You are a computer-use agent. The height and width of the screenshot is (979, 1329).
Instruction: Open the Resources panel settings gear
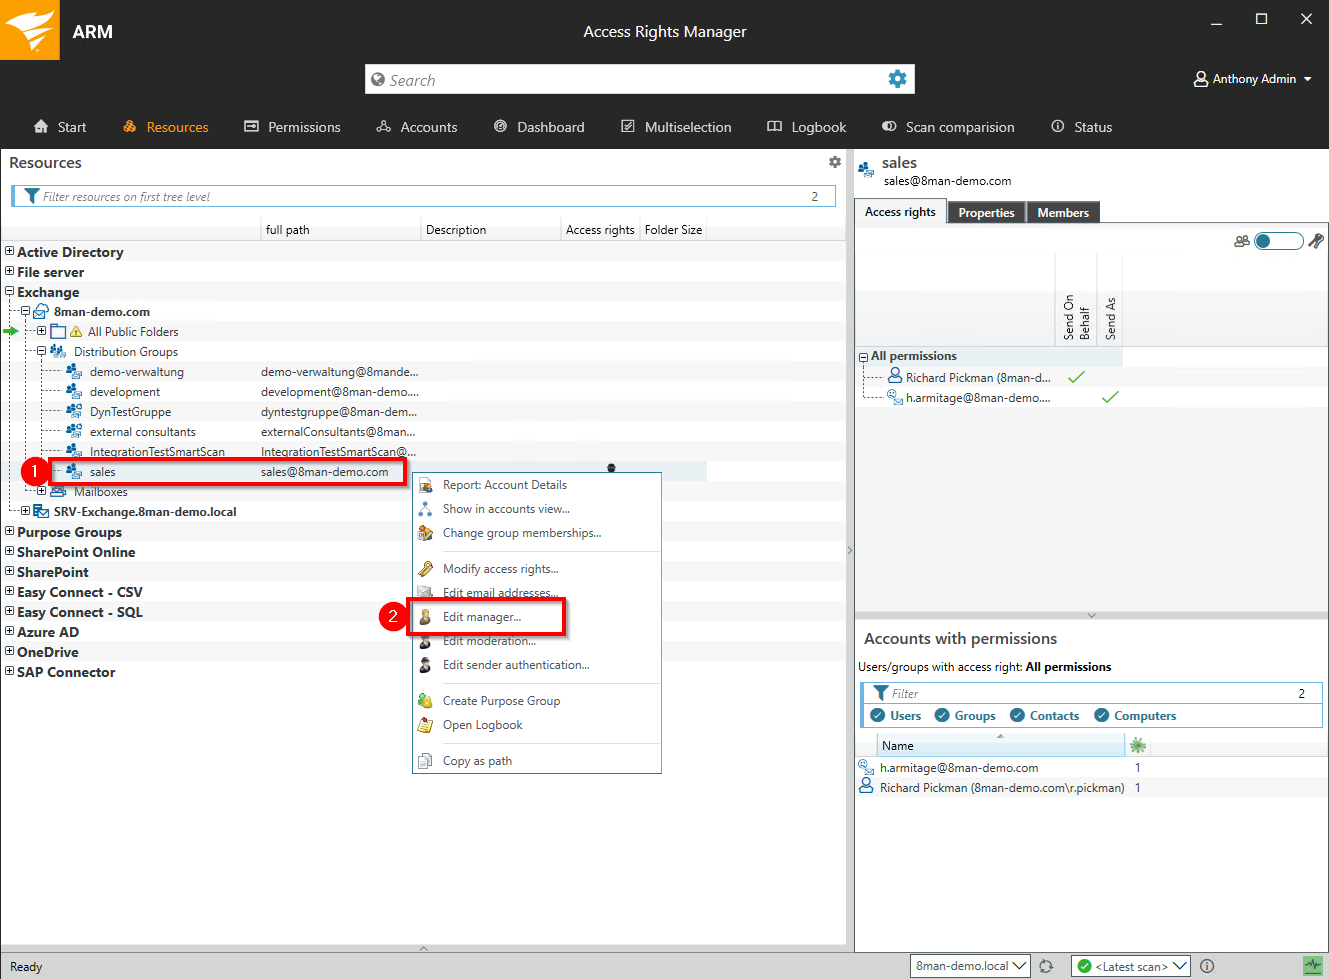(x=835, y=162)
